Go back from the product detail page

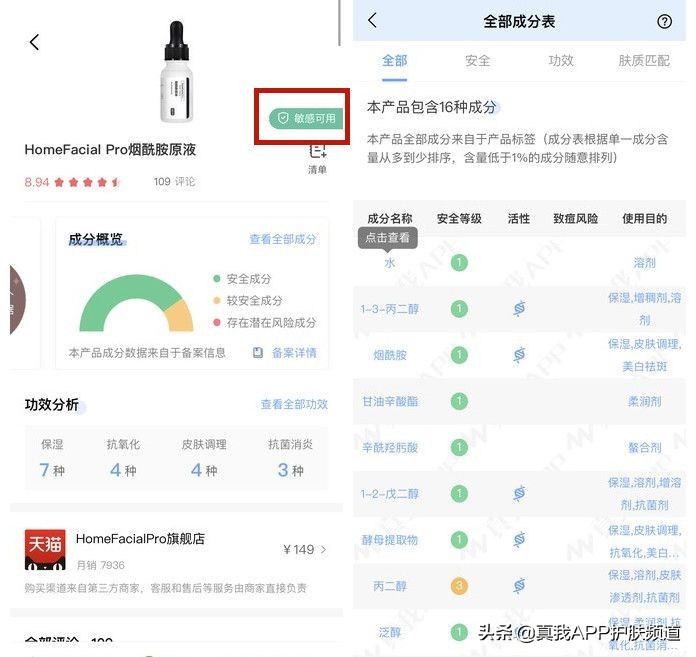point(34,43)
